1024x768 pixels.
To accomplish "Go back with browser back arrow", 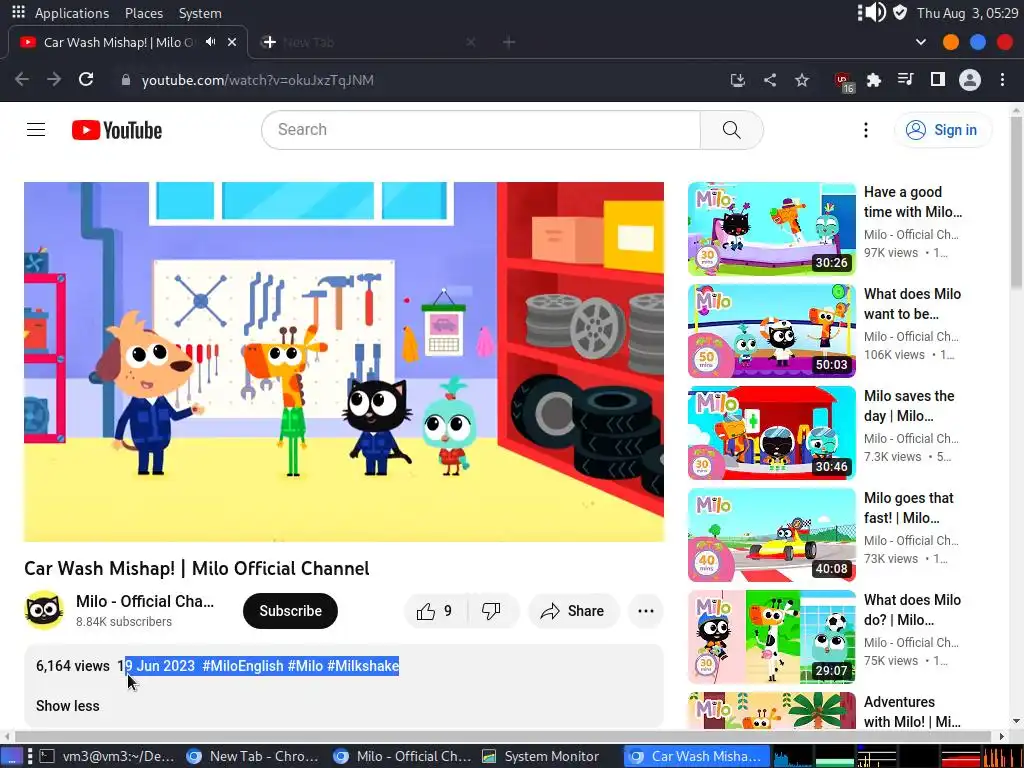I will pyautogui.click(x=22, y=80).
